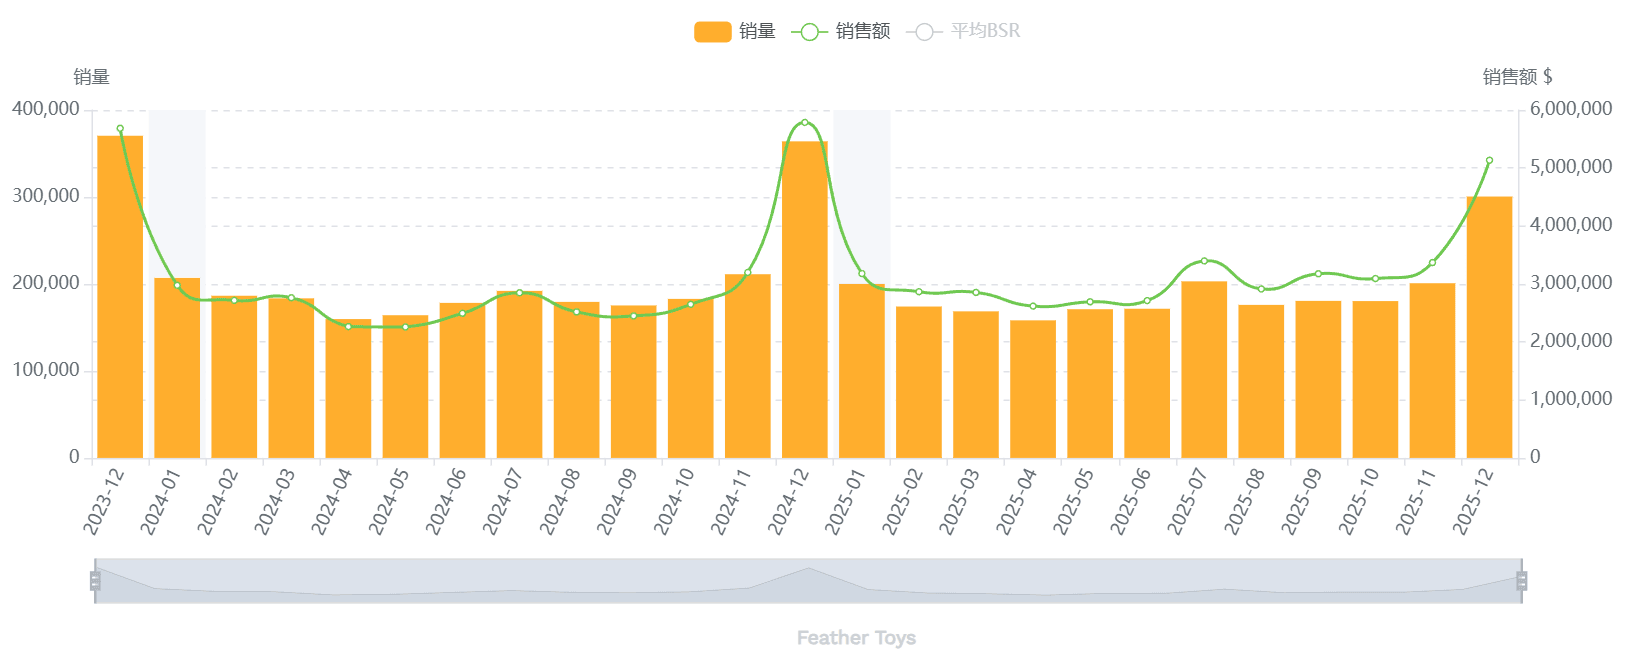Click the green line point above 2025-07
This screenshot has height=657, width=1627.
click(x=1204, y=261)
